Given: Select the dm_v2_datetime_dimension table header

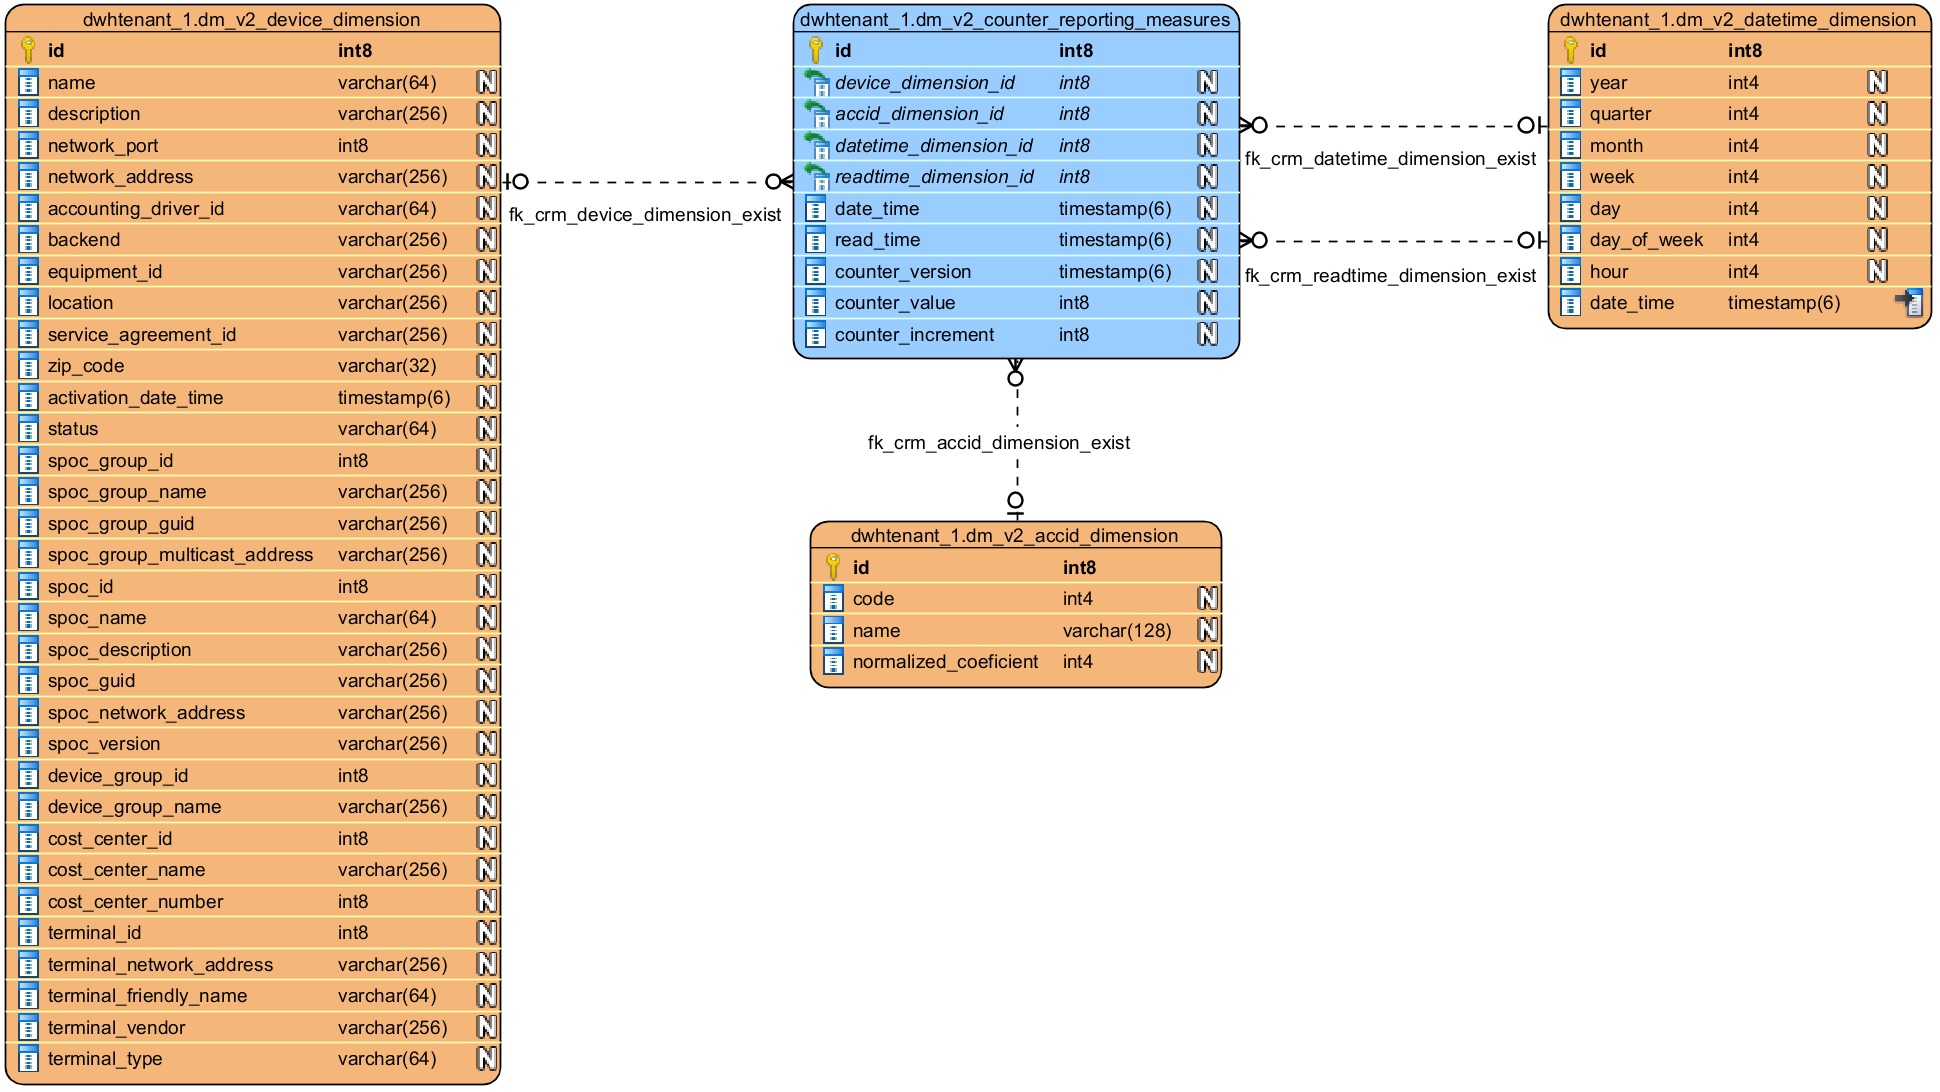Looking at the screenshot, I should (x=1740, y=19).
